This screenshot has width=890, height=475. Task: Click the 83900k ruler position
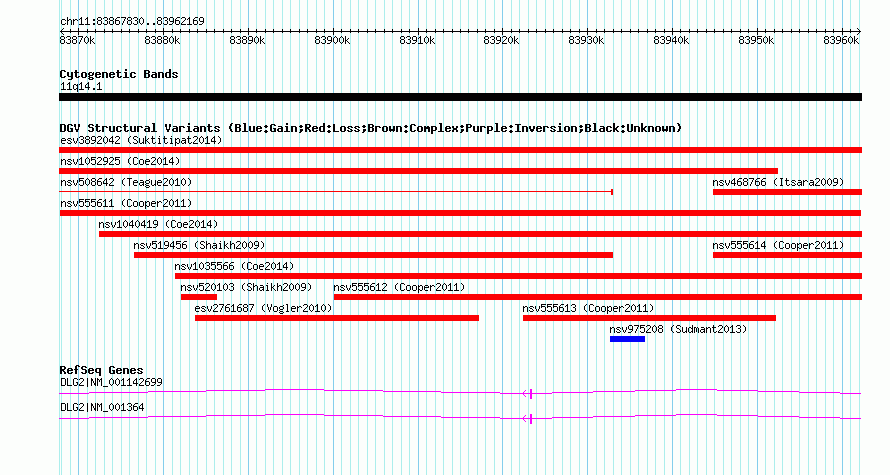point(332,40)
